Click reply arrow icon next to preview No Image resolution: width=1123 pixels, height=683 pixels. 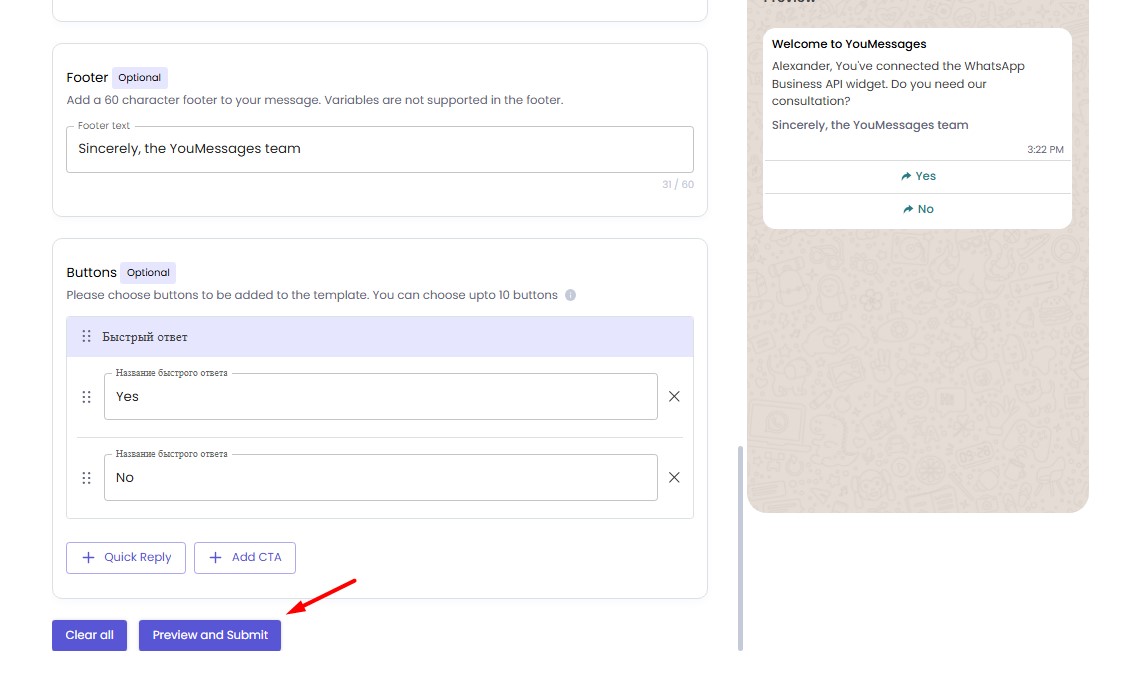908,210
